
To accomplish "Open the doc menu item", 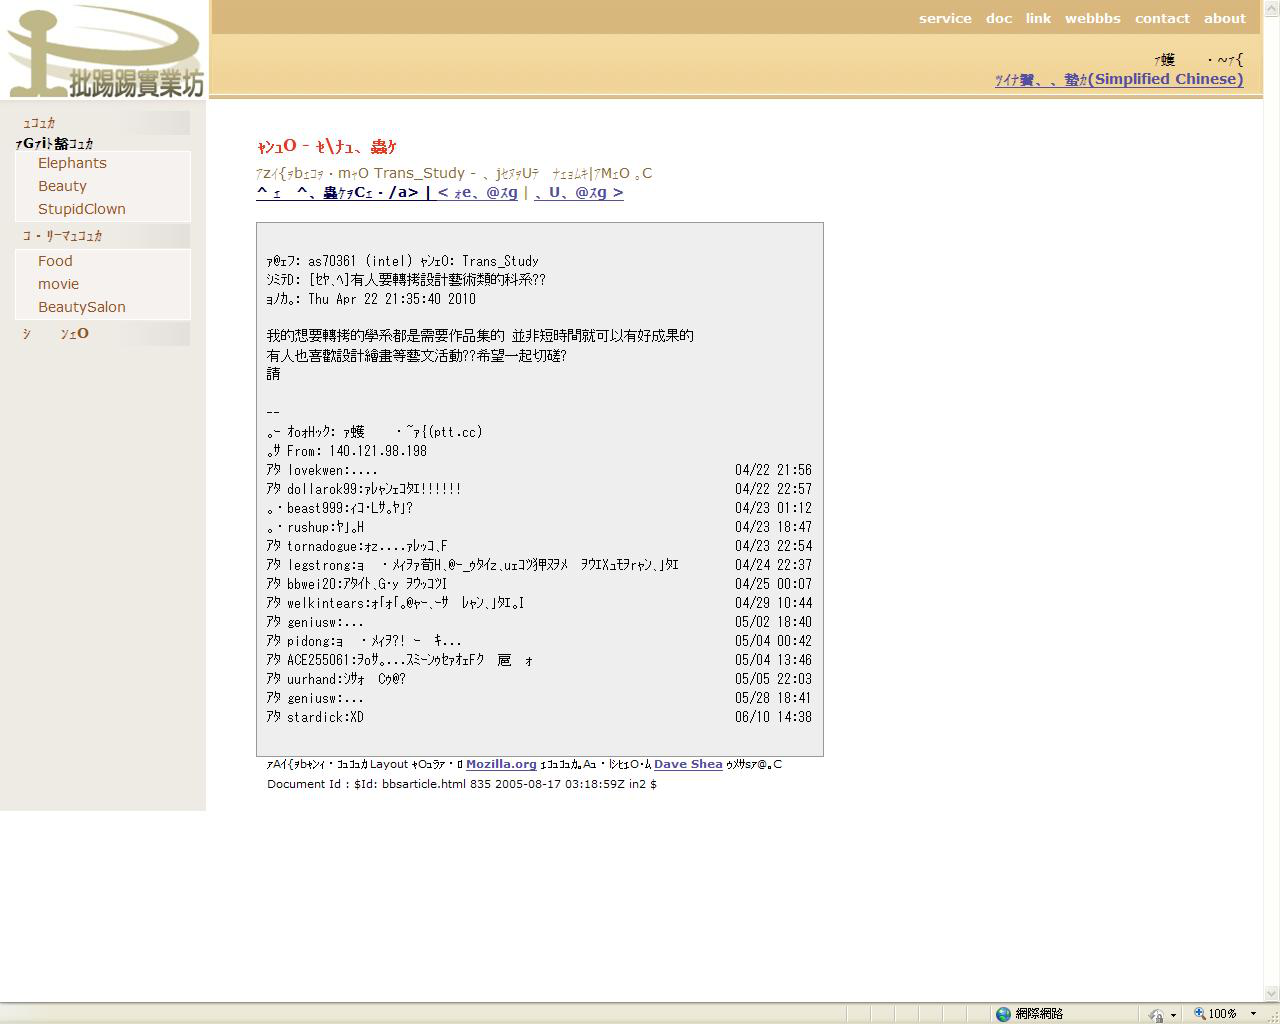I will pyautogui.click(x=999, y=18).
